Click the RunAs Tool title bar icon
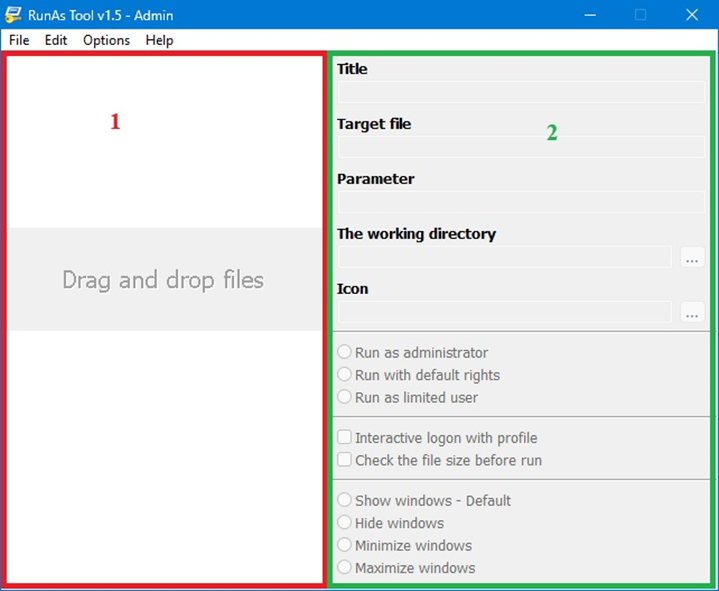The width and height of the screenshot is (719, 591). point(13,15)
